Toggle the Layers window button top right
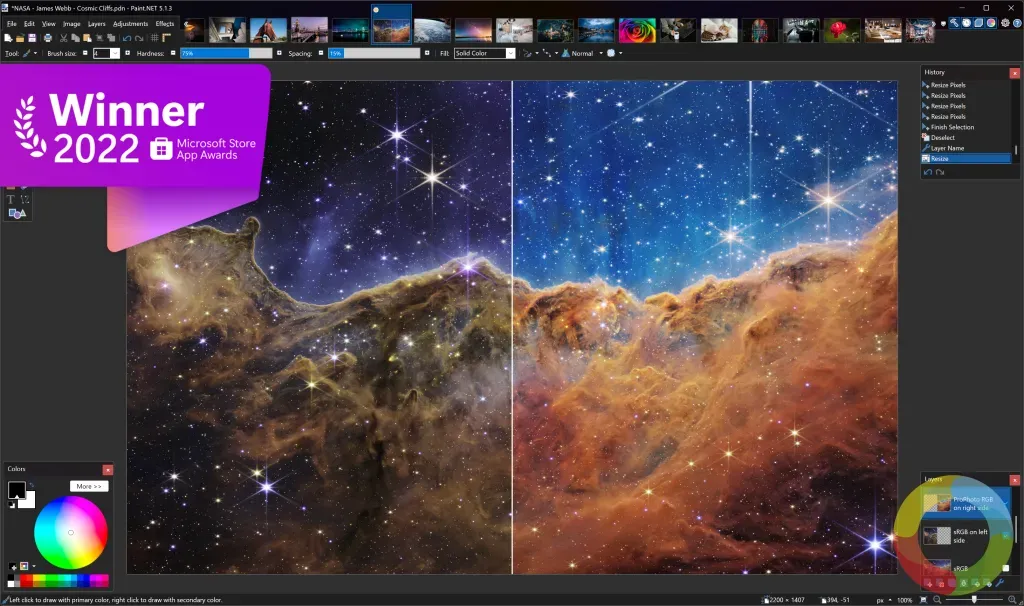1024x606 pixels. pos(979,23)
